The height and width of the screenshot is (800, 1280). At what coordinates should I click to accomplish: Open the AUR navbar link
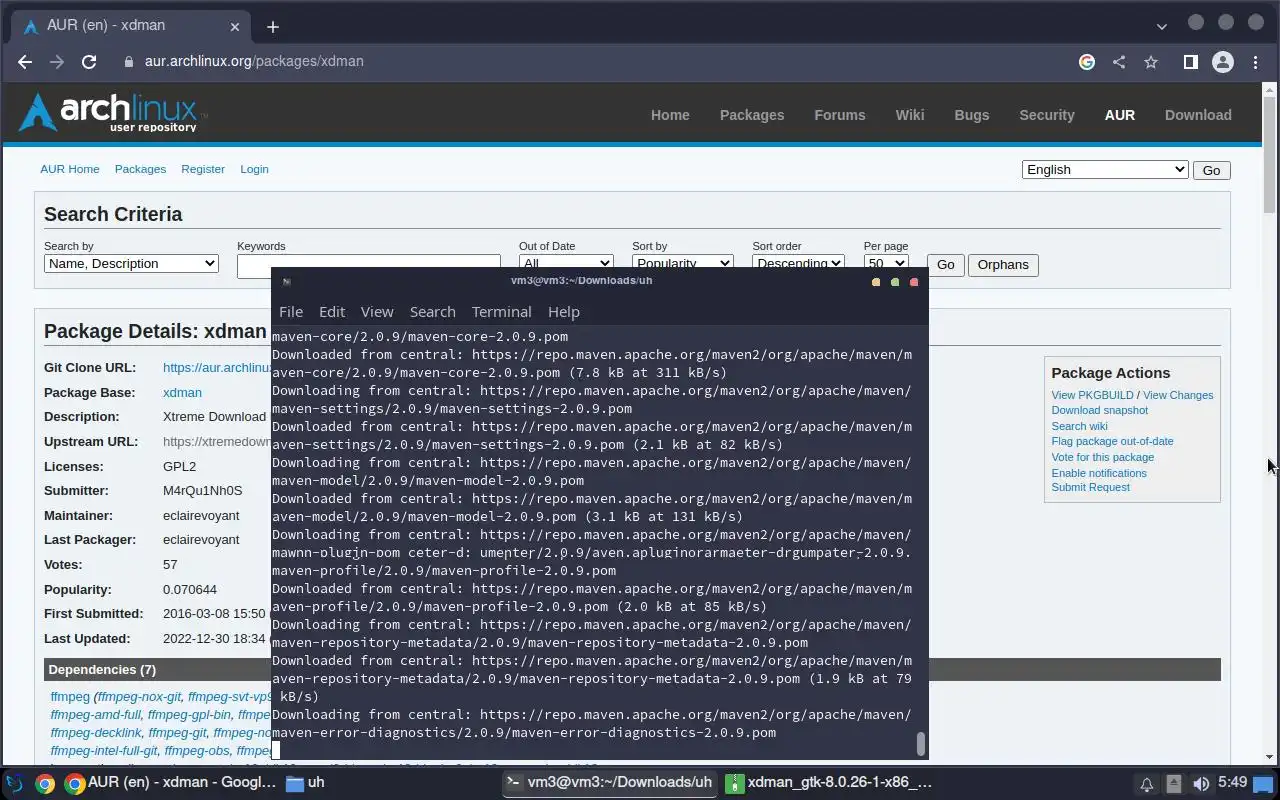1120,115
